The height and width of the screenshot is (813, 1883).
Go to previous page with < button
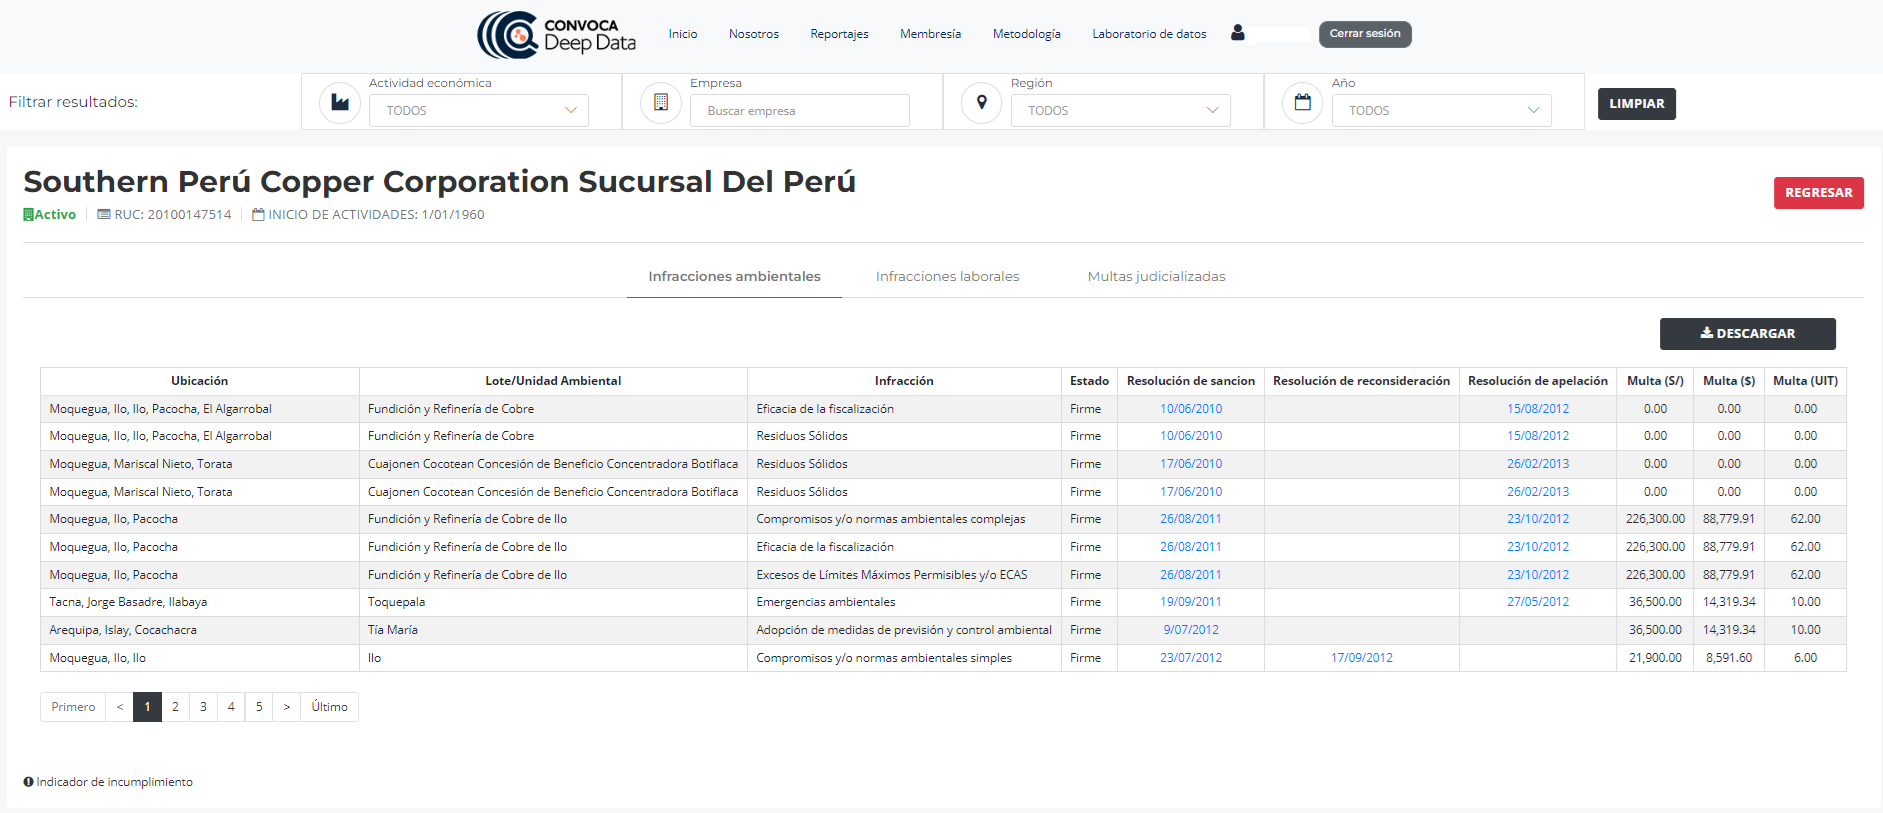tap(120, 707)
